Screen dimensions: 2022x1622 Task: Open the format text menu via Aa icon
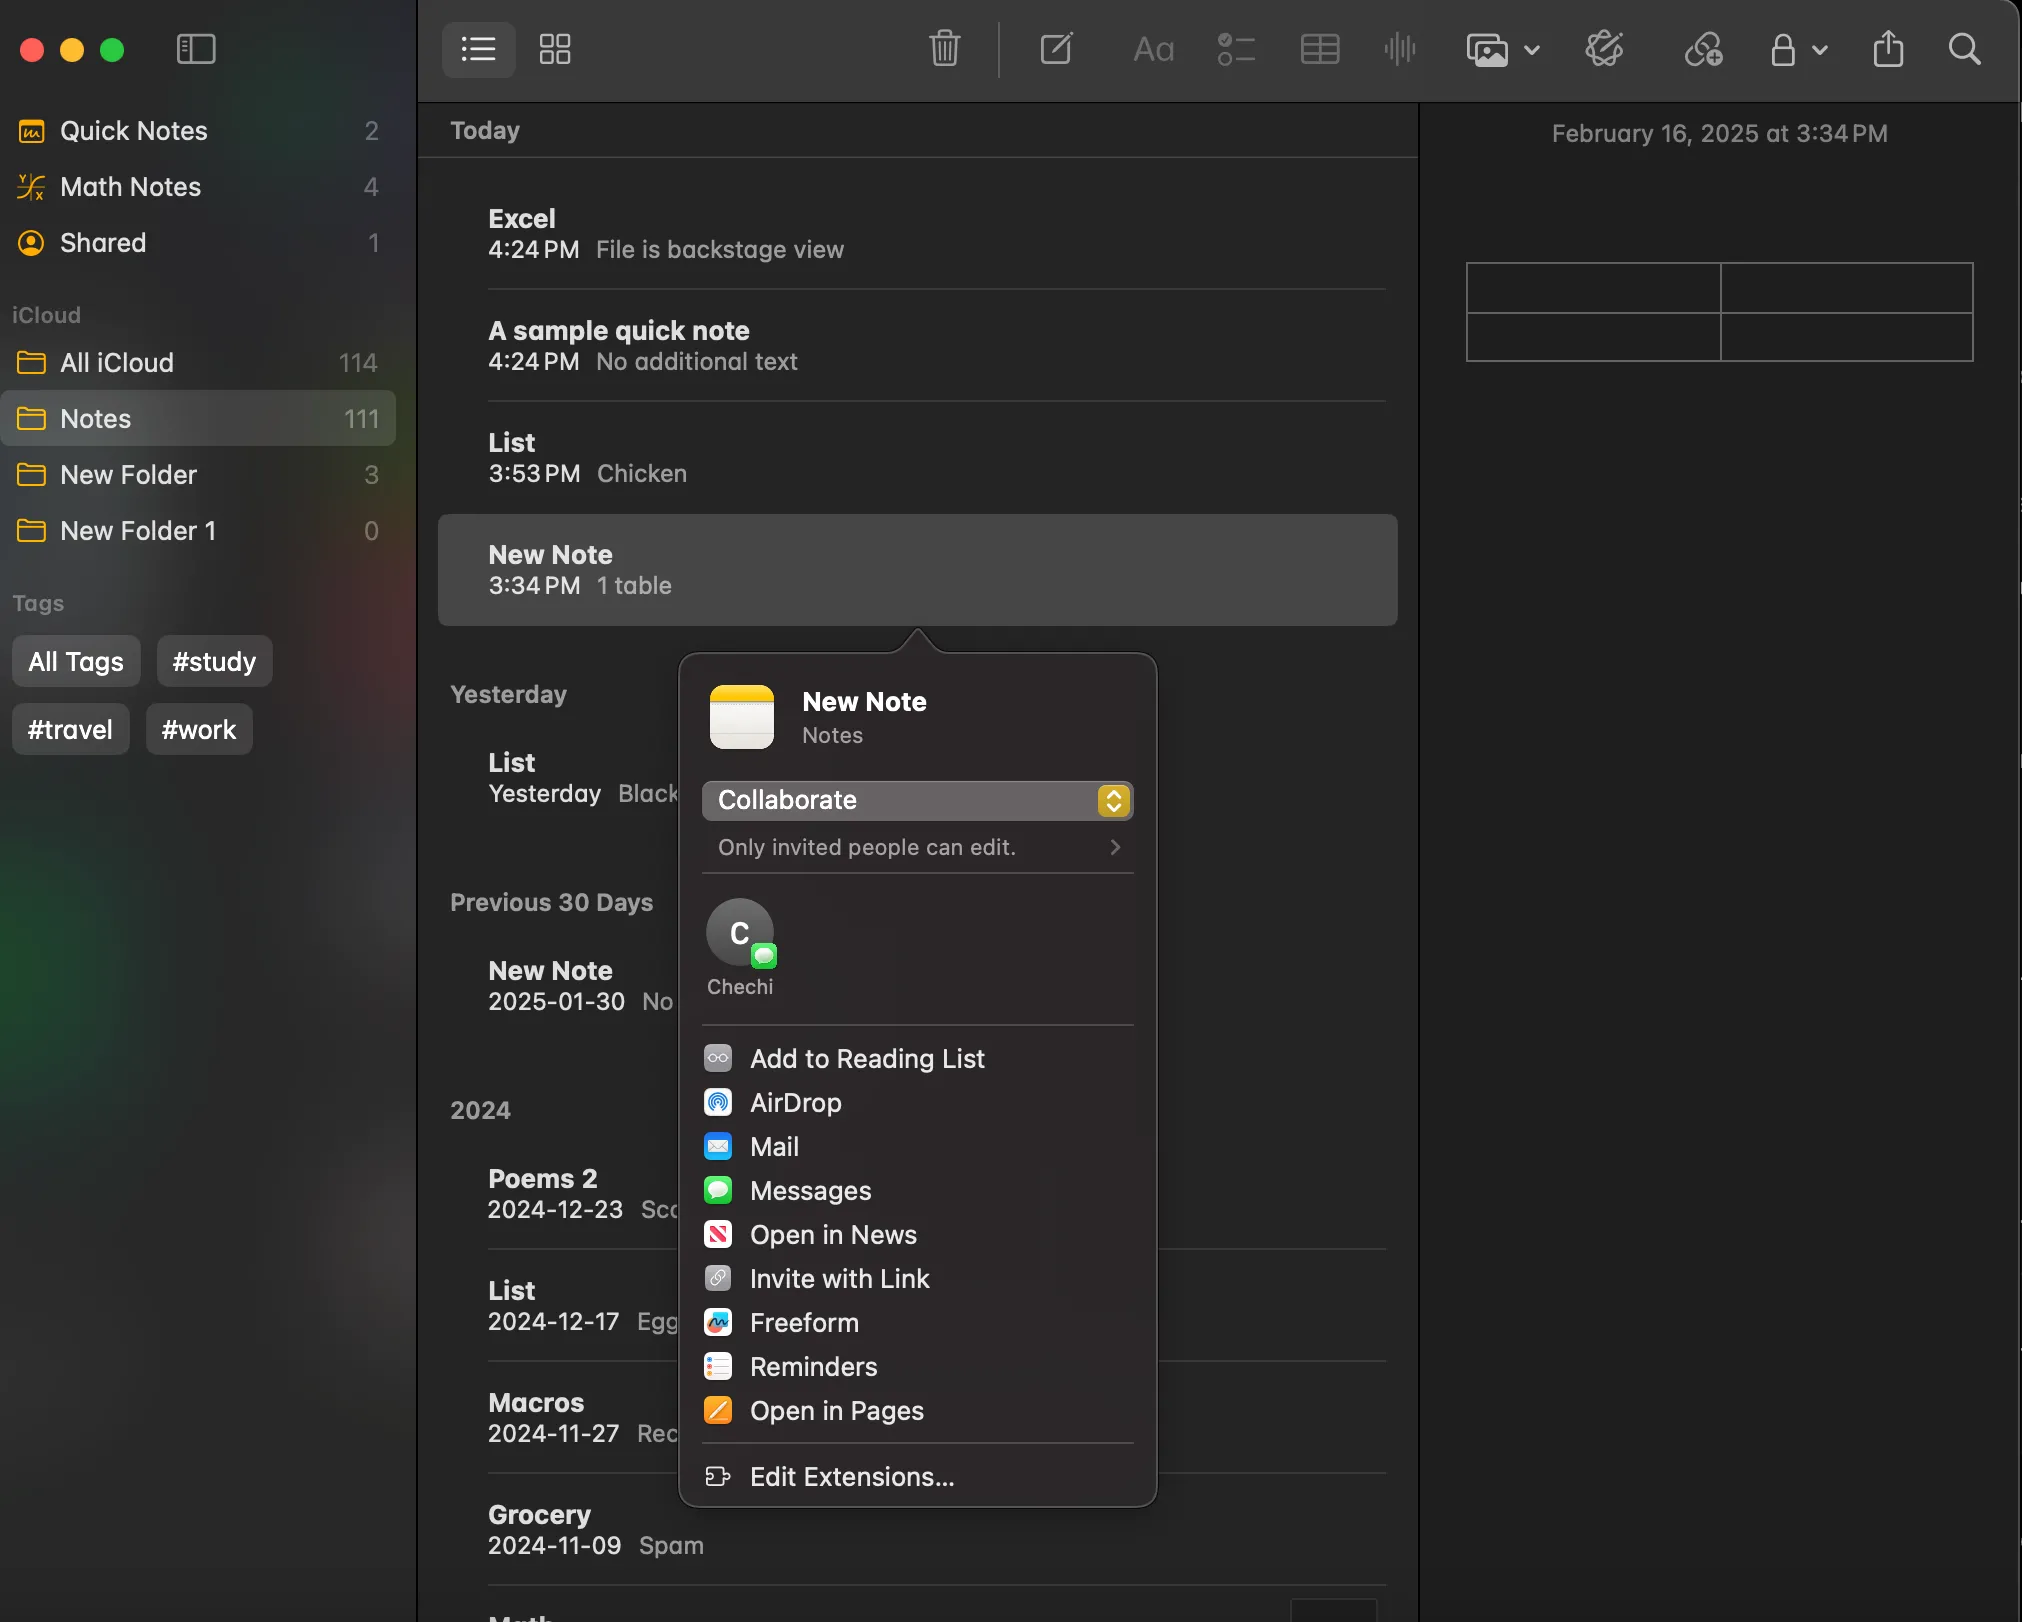(x=1152, y=49)
